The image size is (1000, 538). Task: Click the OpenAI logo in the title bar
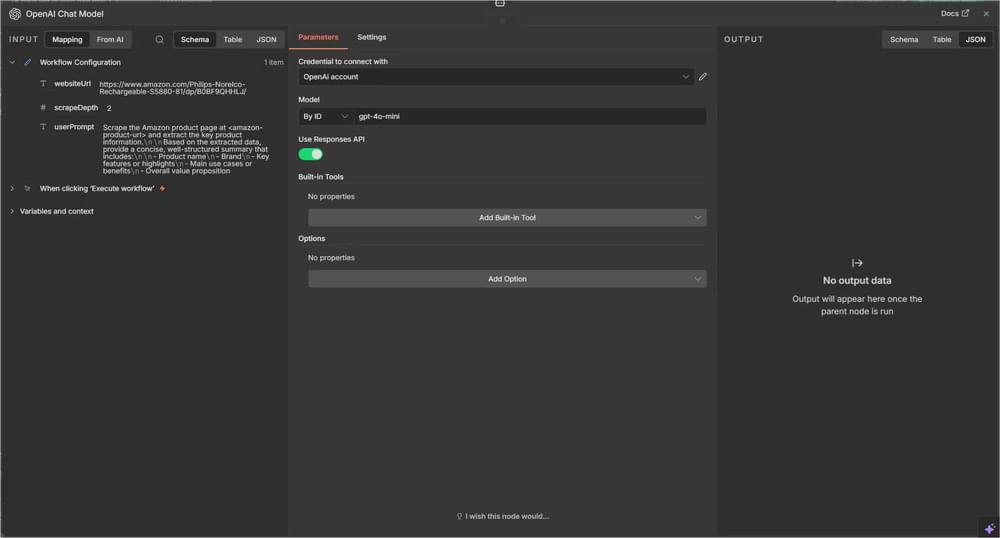point(15,14)
